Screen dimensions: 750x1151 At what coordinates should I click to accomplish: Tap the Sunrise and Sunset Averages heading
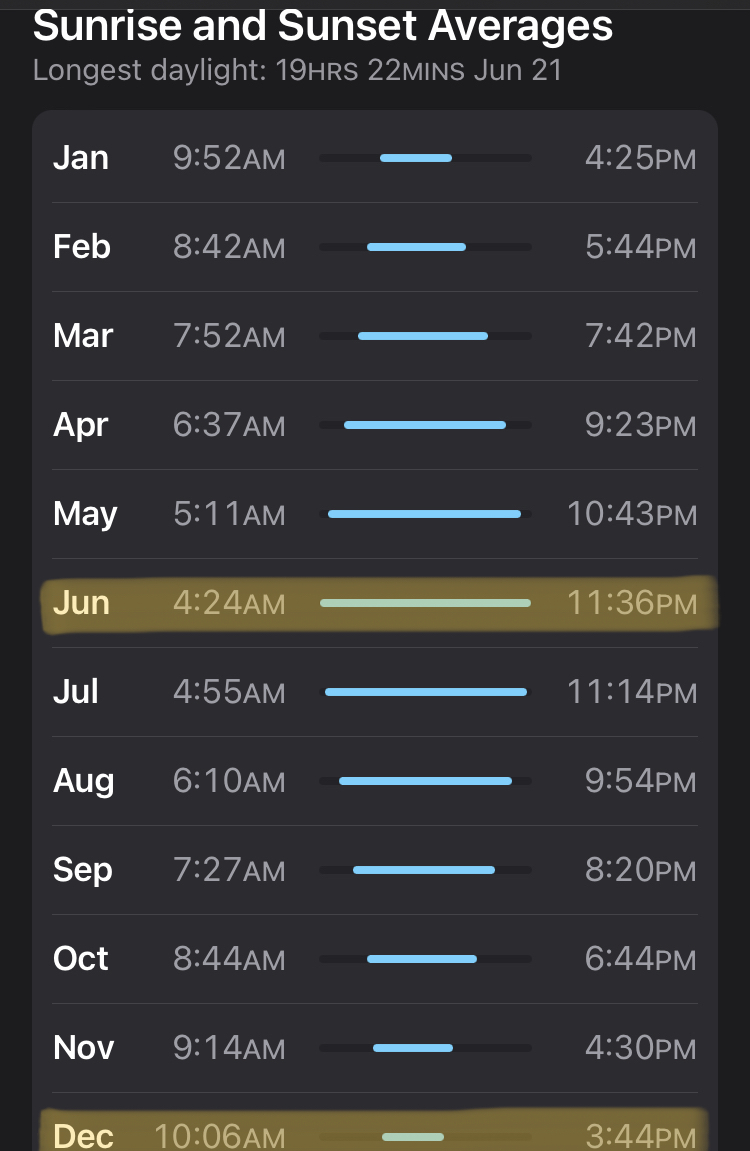tap(322, 26)
